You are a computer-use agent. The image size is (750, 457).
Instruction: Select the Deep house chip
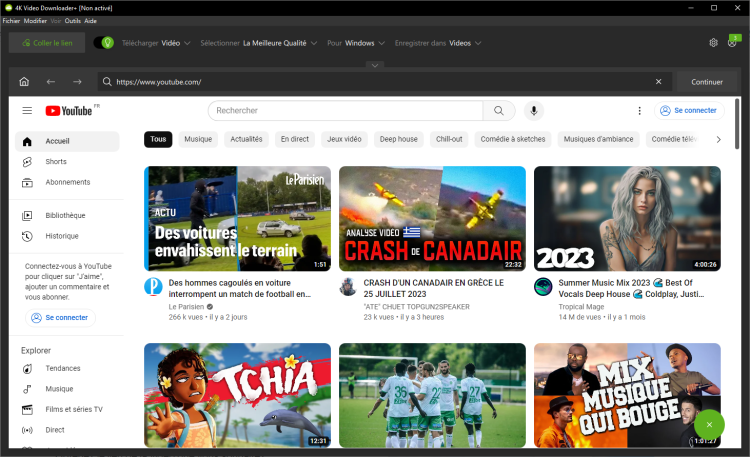click(x=398, y=139)
